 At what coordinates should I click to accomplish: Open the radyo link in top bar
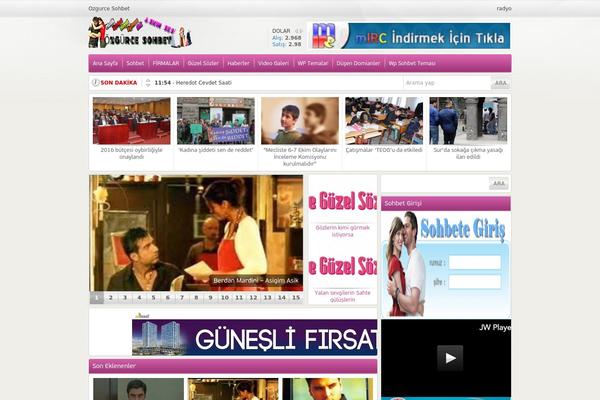pos(504,8)
